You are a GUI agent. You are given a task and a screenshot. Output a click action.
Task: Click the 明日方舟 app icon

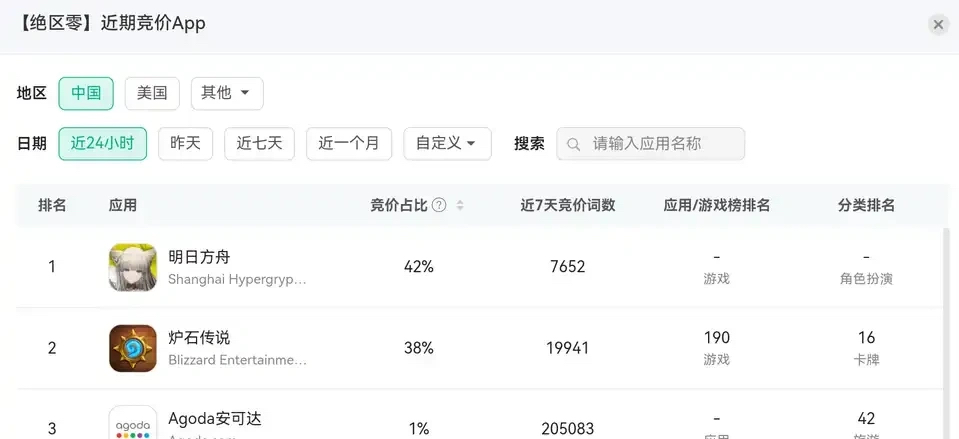(x=133, y=267)
